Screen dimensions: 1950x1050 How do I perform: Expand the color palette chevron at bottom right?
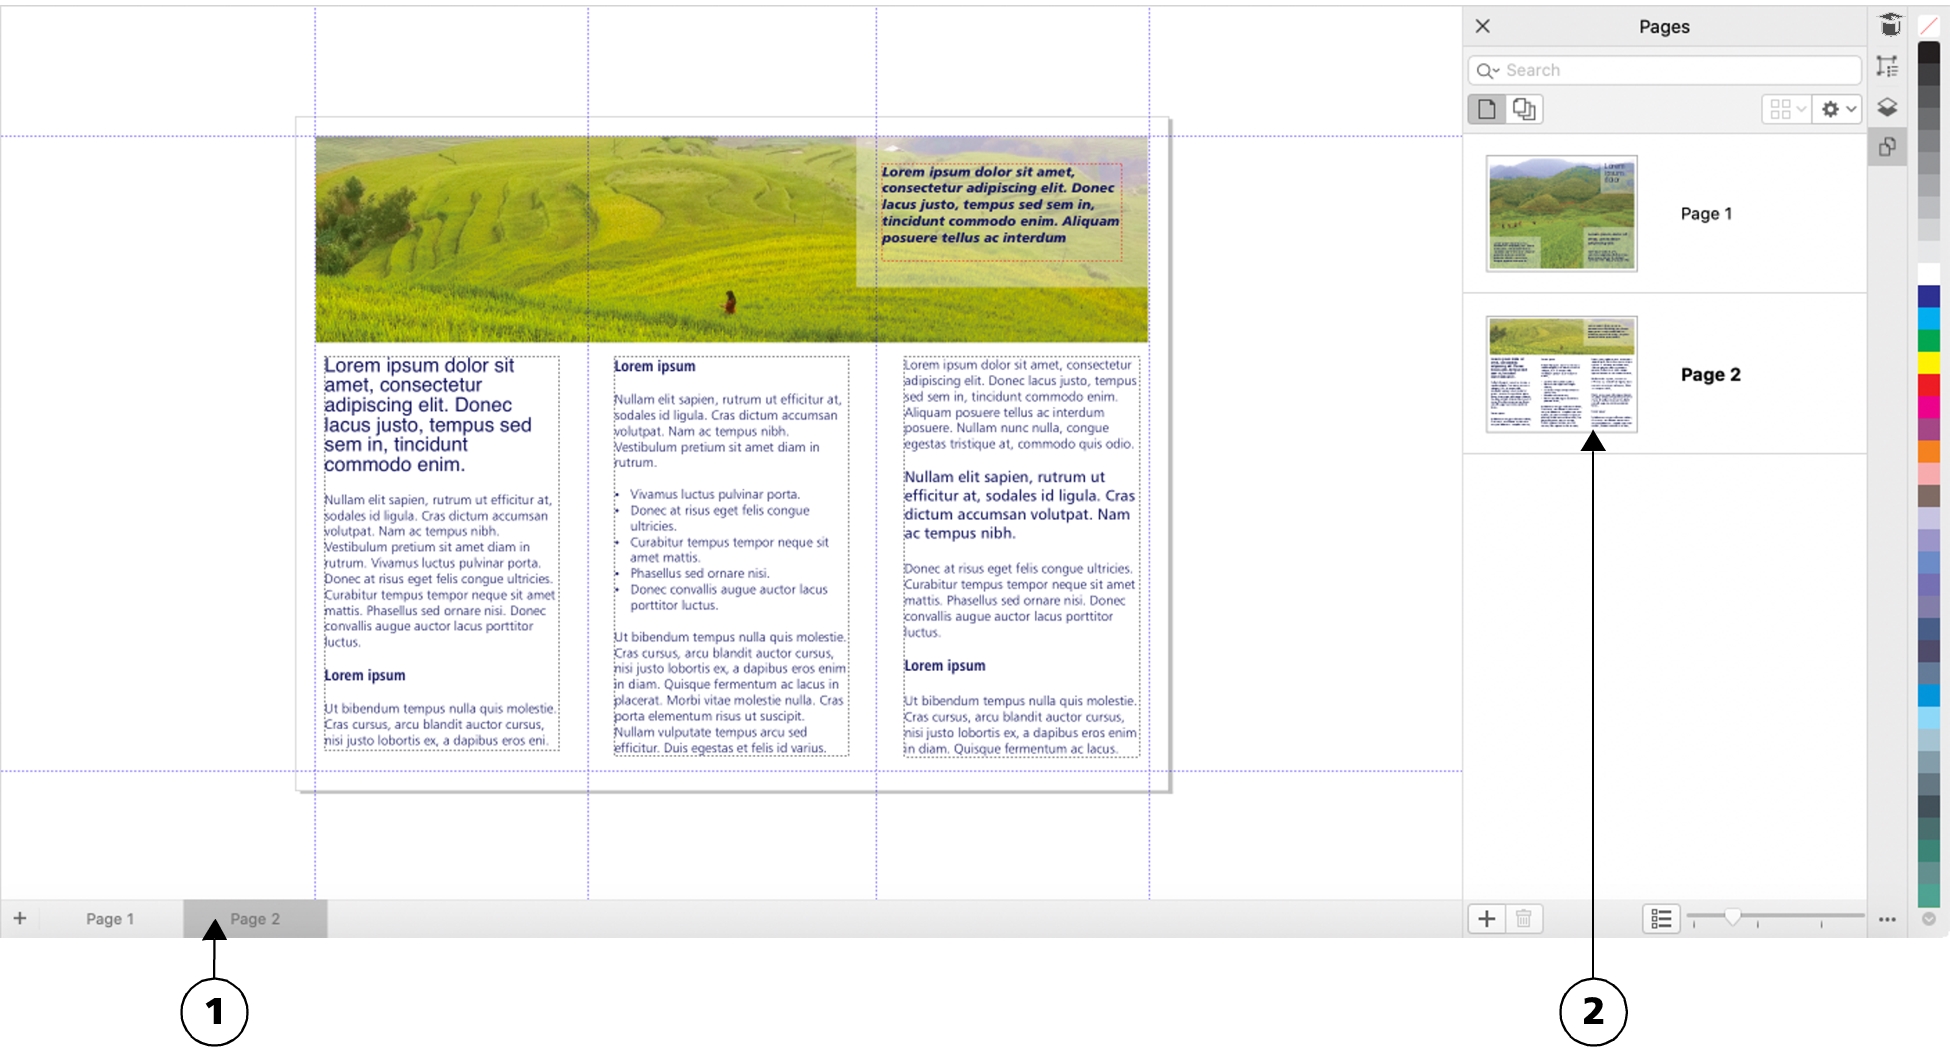(x=1930, y=918)
